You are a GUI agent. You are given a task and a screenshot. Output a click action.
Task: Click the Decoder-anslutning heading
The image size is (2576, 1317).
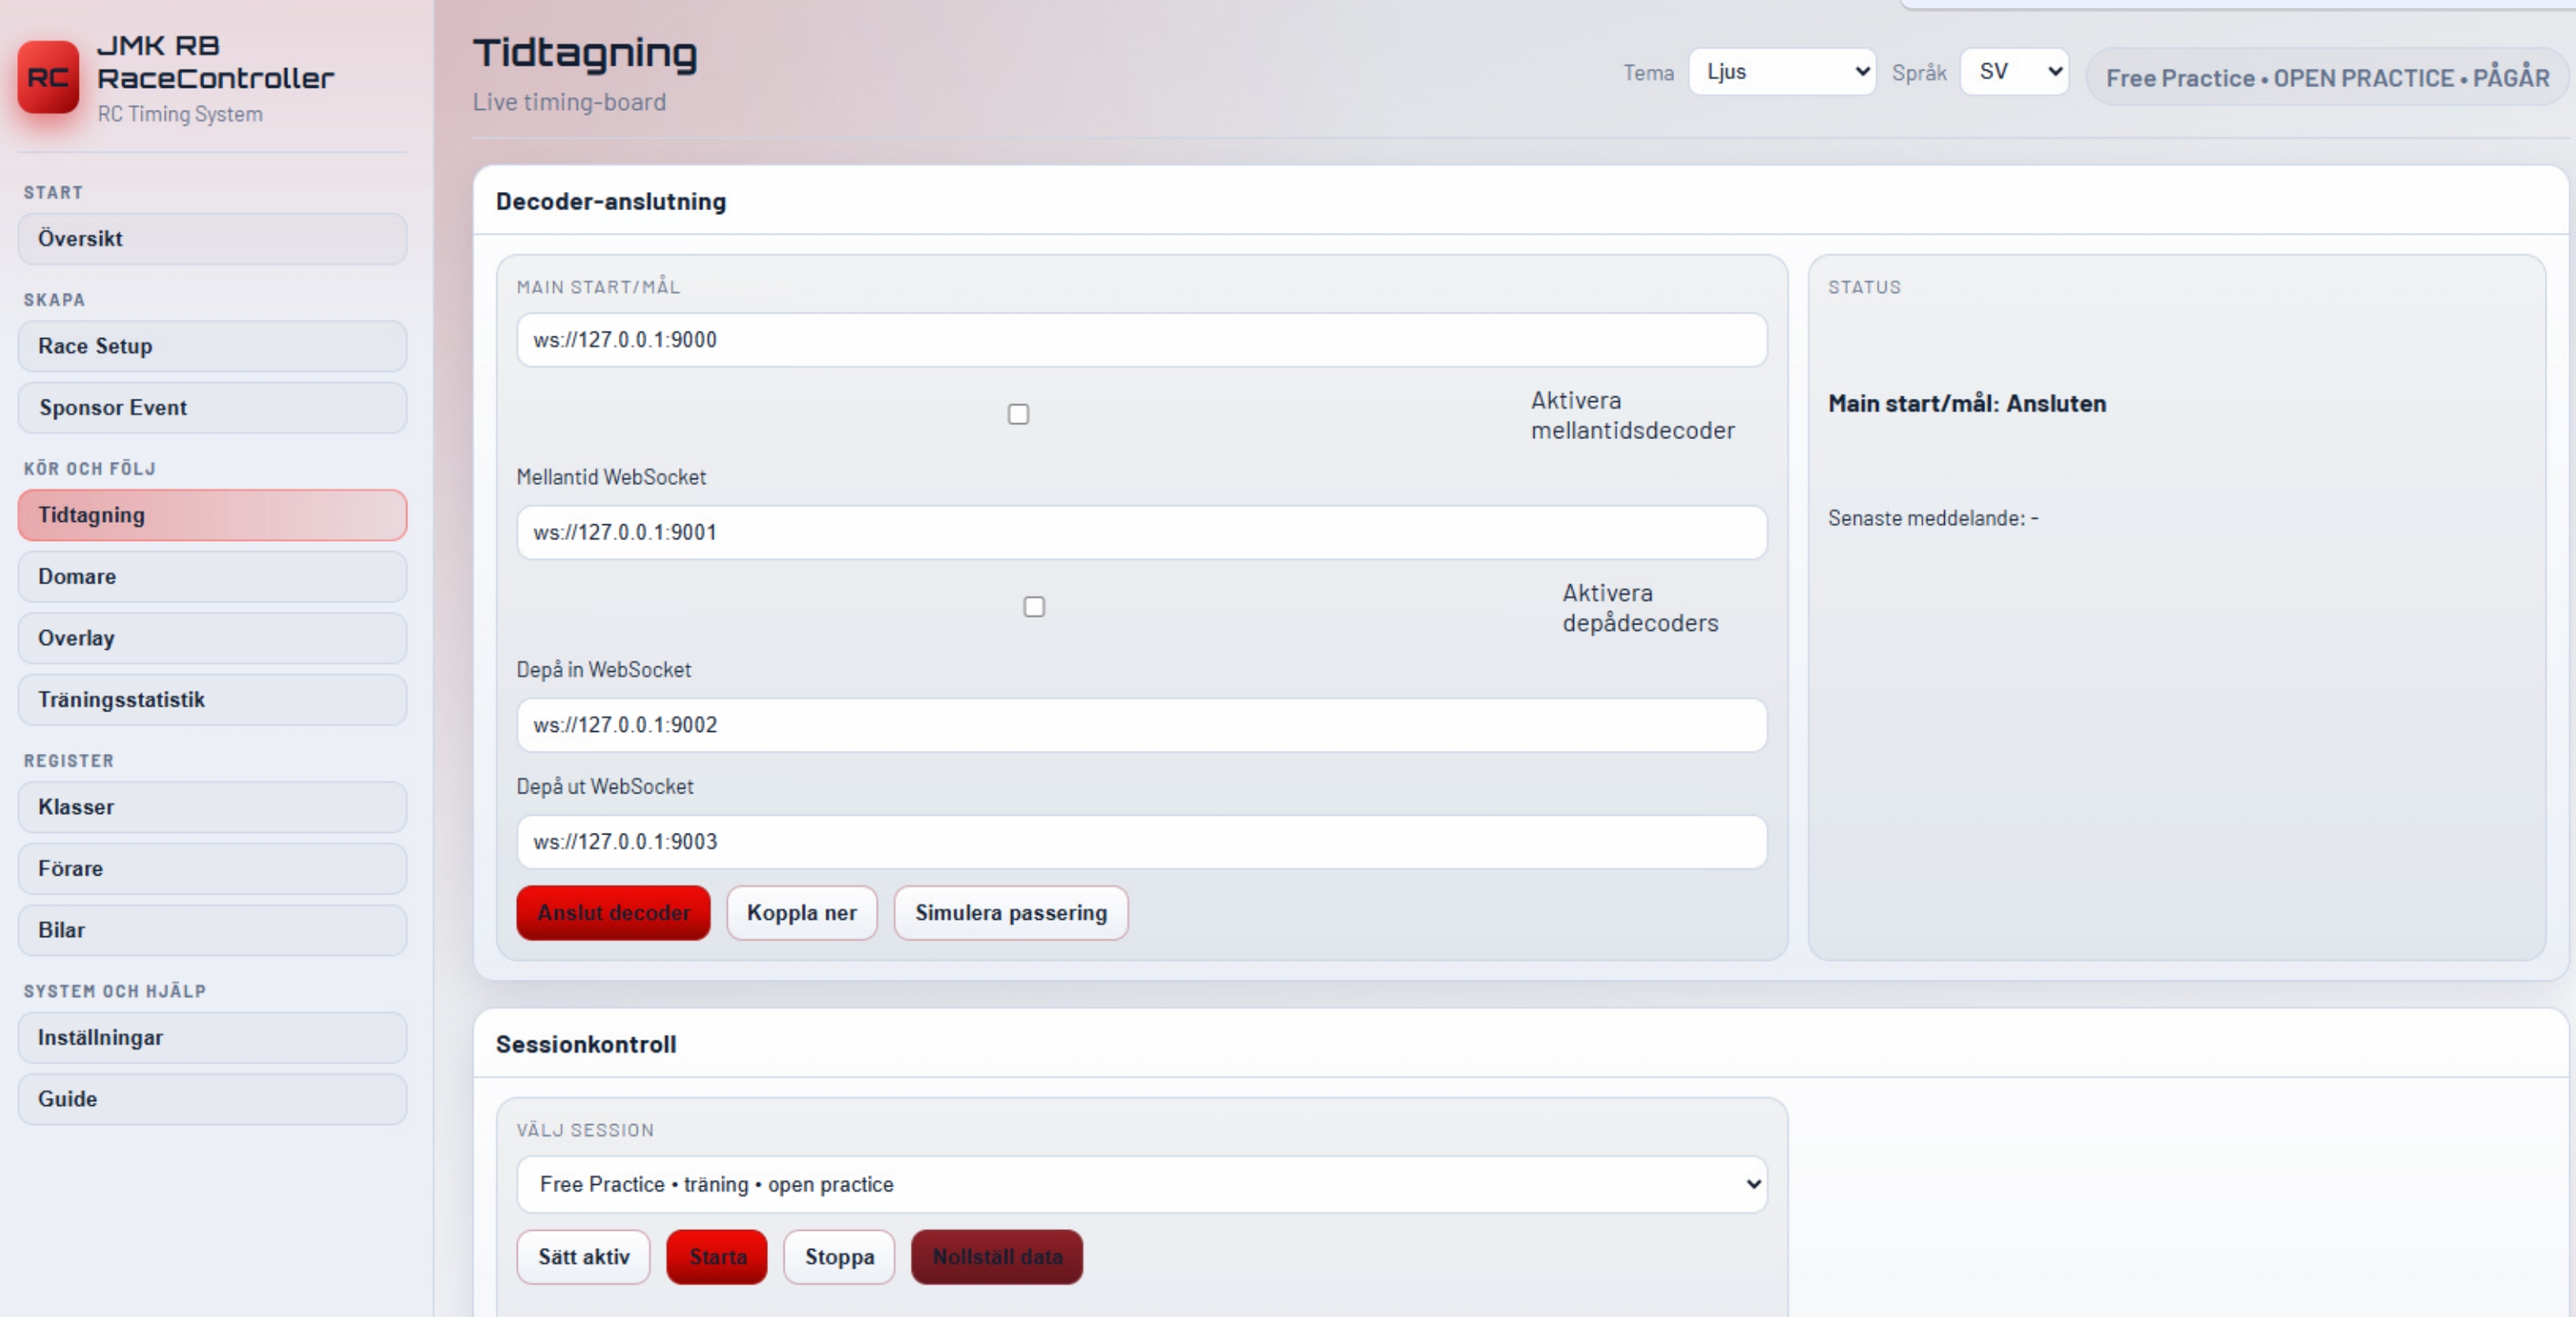pos(611,201)
